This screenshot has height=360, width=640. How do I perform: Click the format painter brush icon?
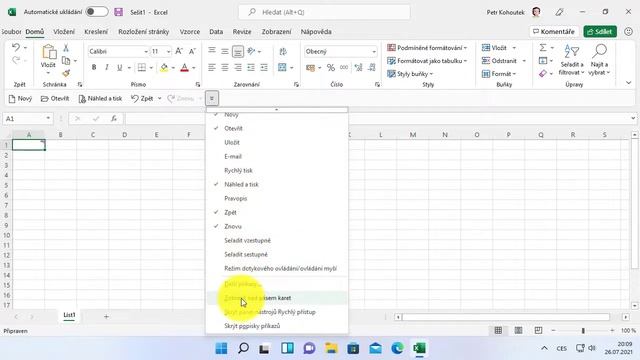click(66, 73)
